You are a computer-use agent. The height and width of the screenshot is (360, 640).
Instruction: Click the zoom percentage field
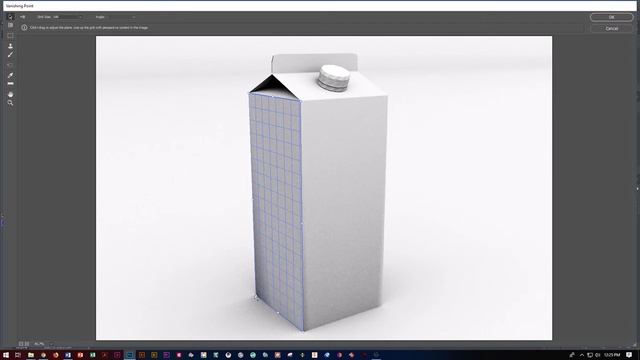click(x=40, y=344)
